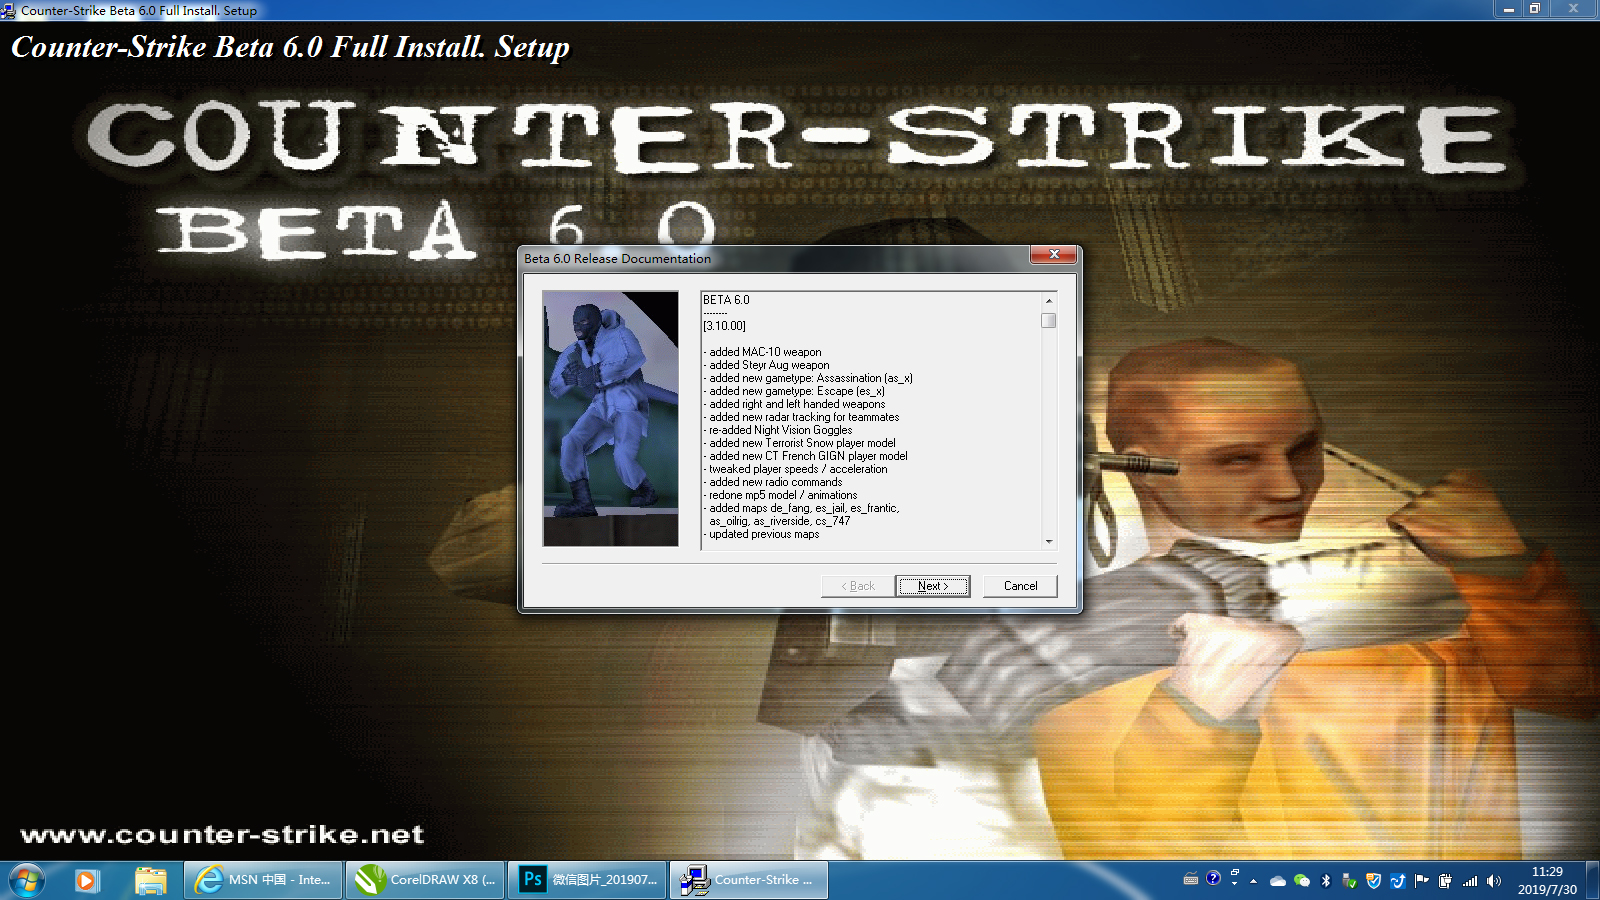Viewport: 1600px width, 900px height.
Task: Click the scroll down arrow of notes box
Action: [x=1048, y=541]
